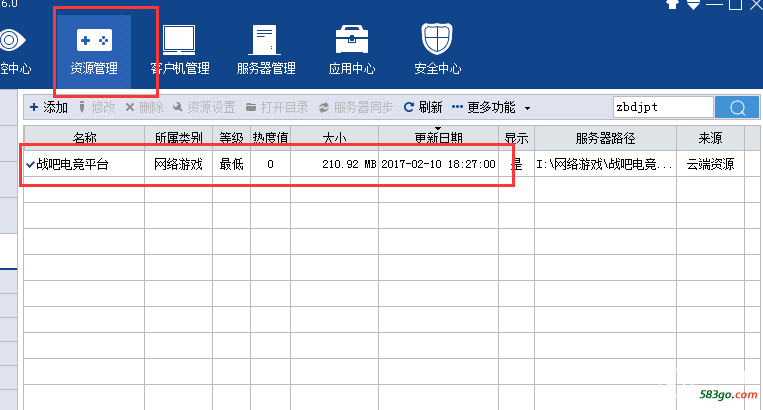Sort by the 等级 column header
This screenshot has width=763, height=410.
pyautogui.click(x=232, y=138)
